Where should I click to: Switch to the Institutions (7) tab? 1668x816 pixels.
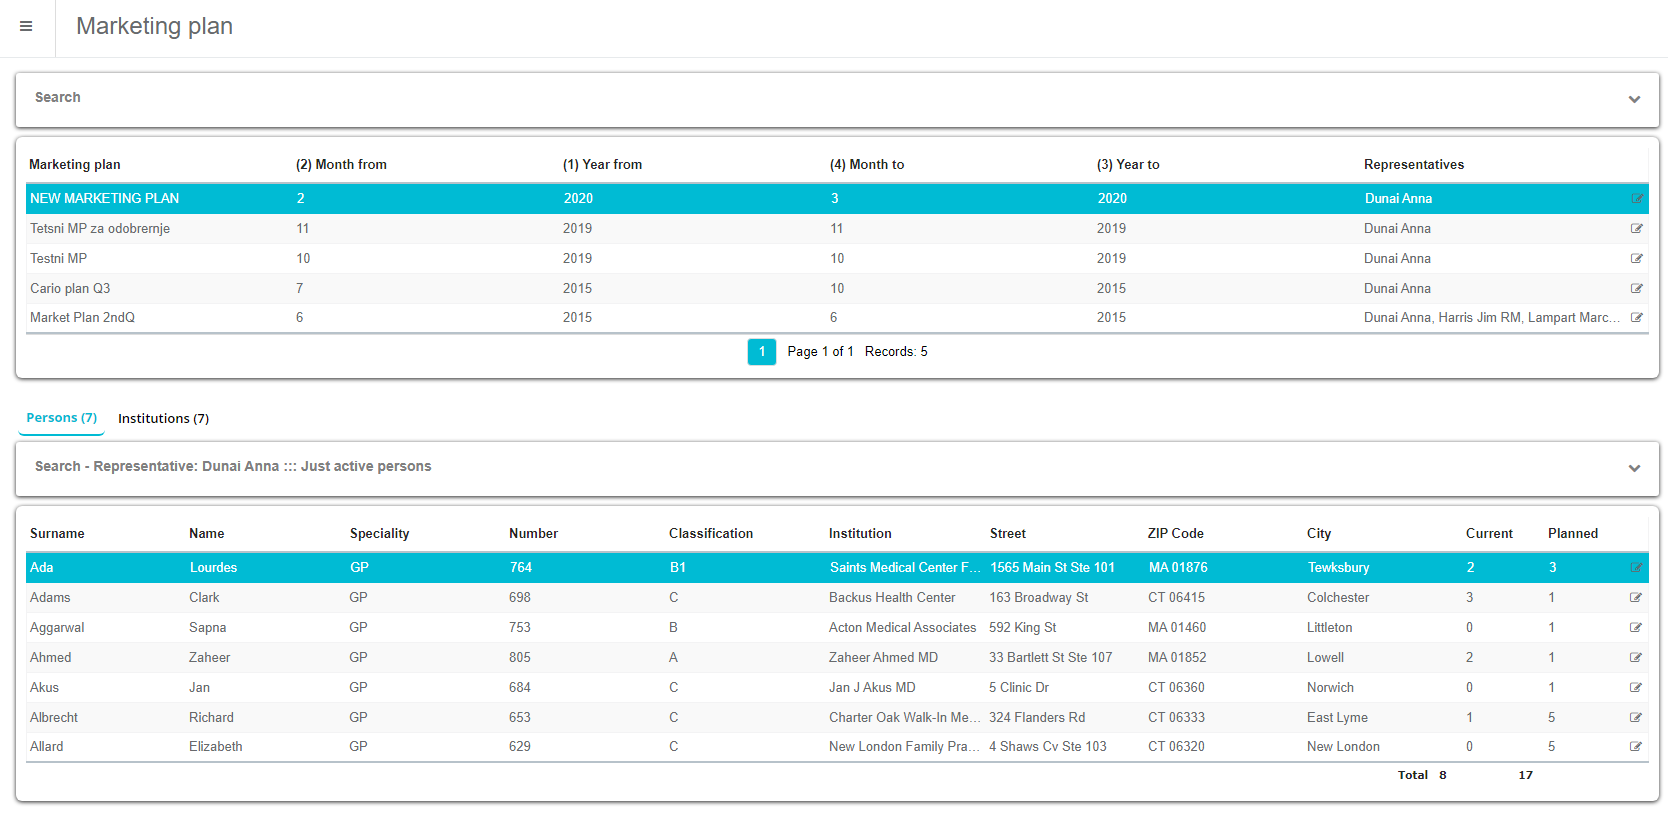(x=163, y=419)
